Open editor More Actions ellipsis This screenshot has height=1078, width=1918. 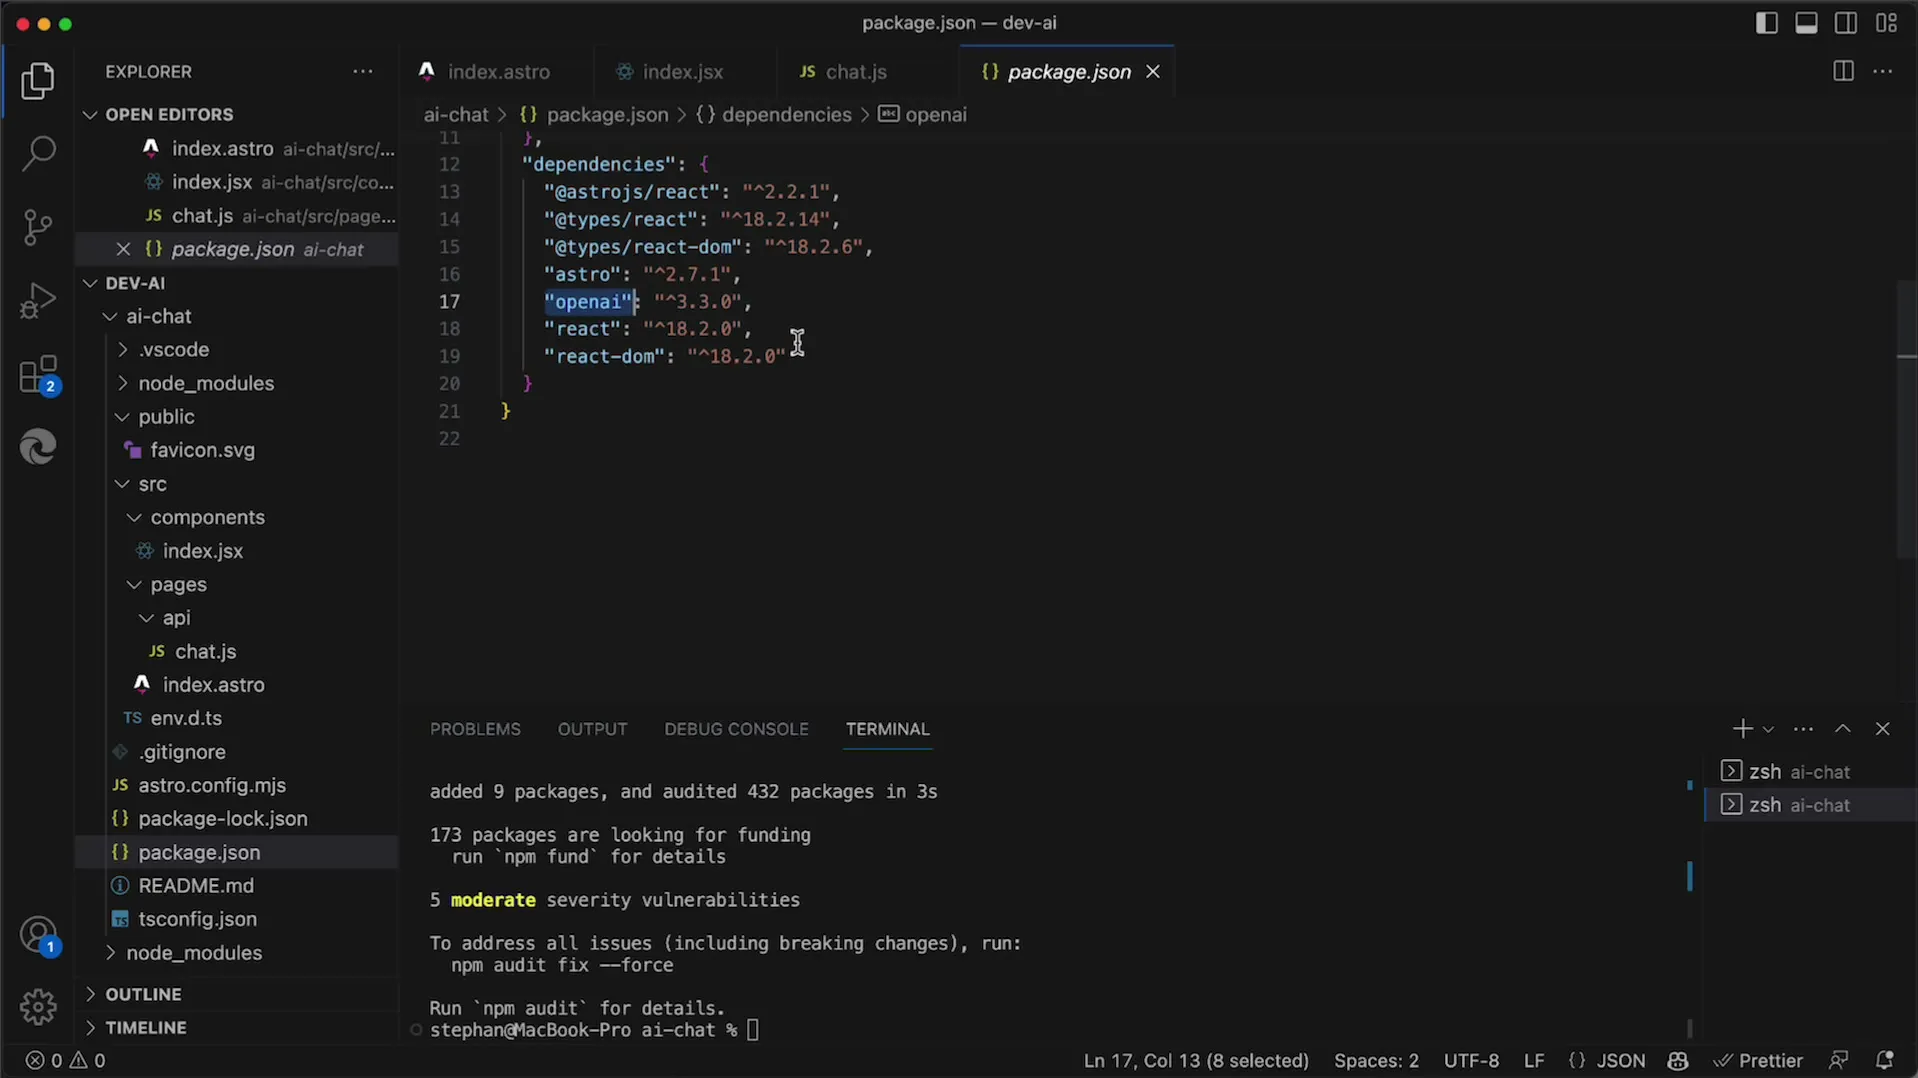click(1883, 71)
